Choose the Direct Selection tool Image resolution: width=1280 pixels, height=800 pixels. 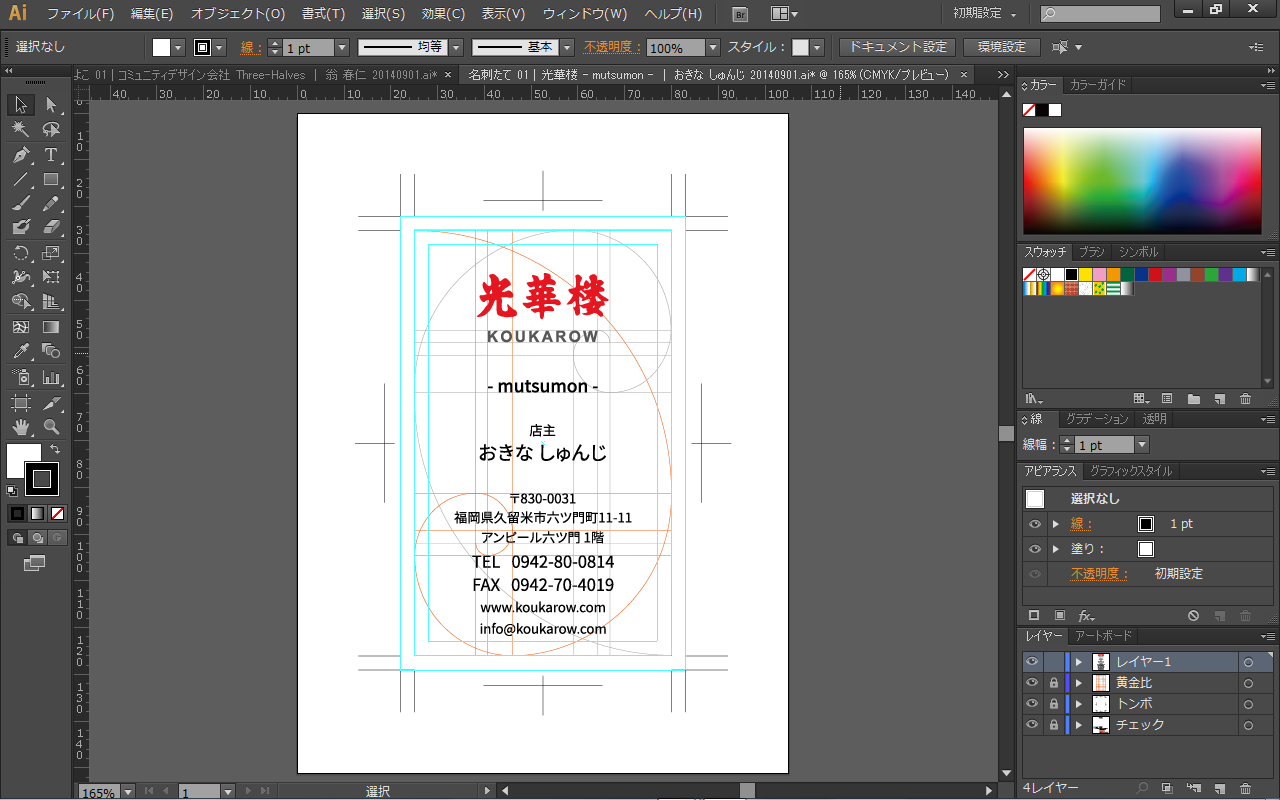[51, 105]
